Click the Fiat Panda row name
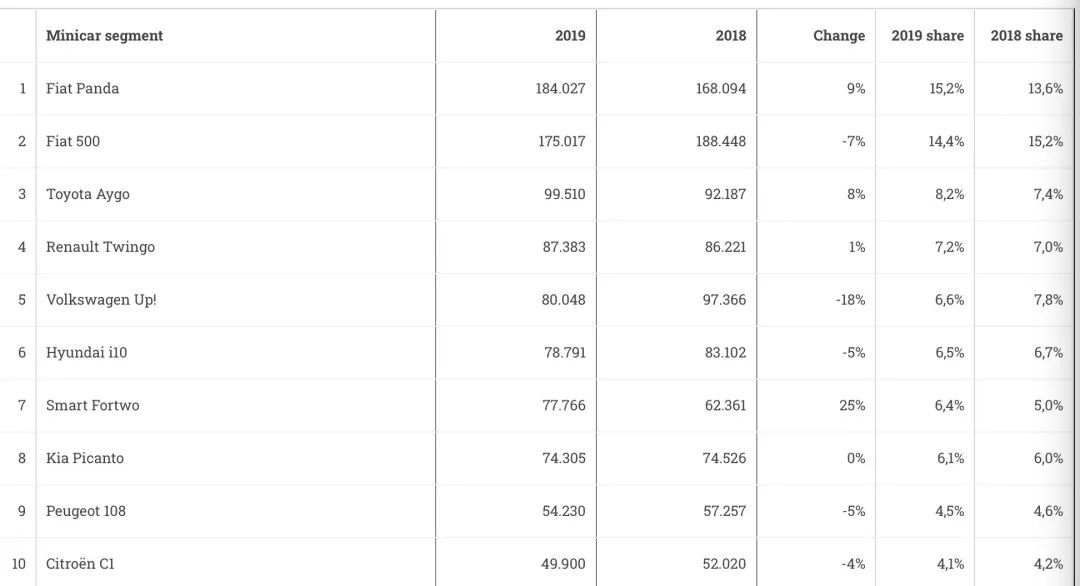Viewport: 1080px width, 586px height. [x=82, y=89]
